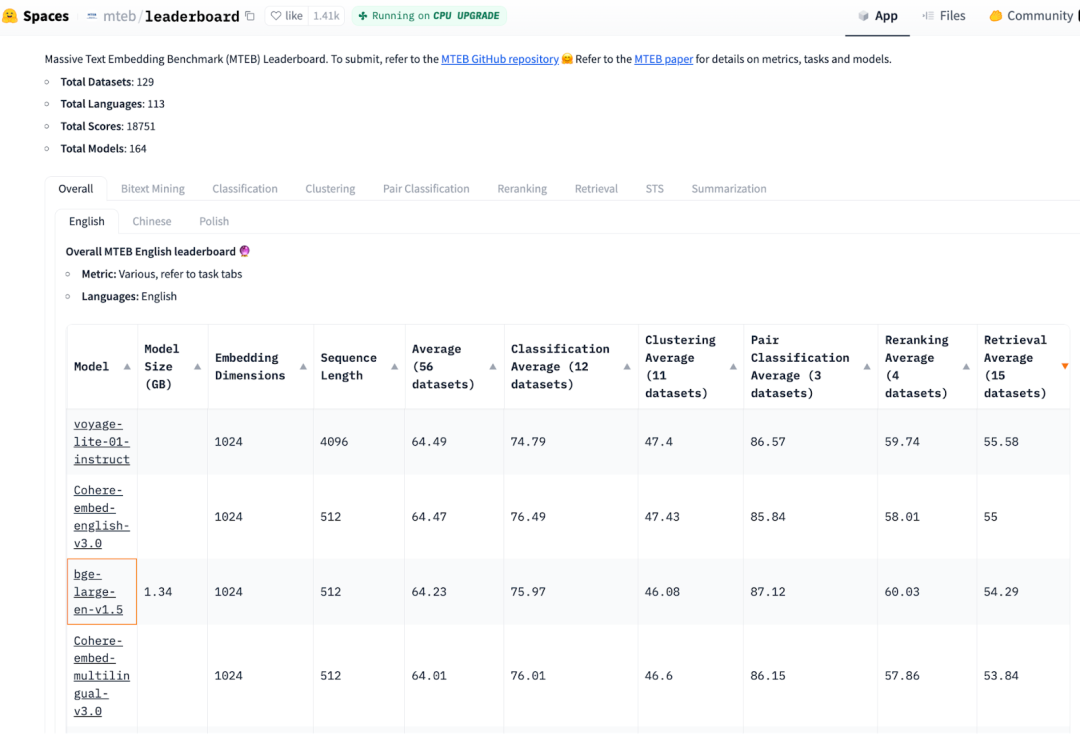Sort by Sequence Length column arrow
This screenshot has height=734, width=1080.
pos(395,367)
